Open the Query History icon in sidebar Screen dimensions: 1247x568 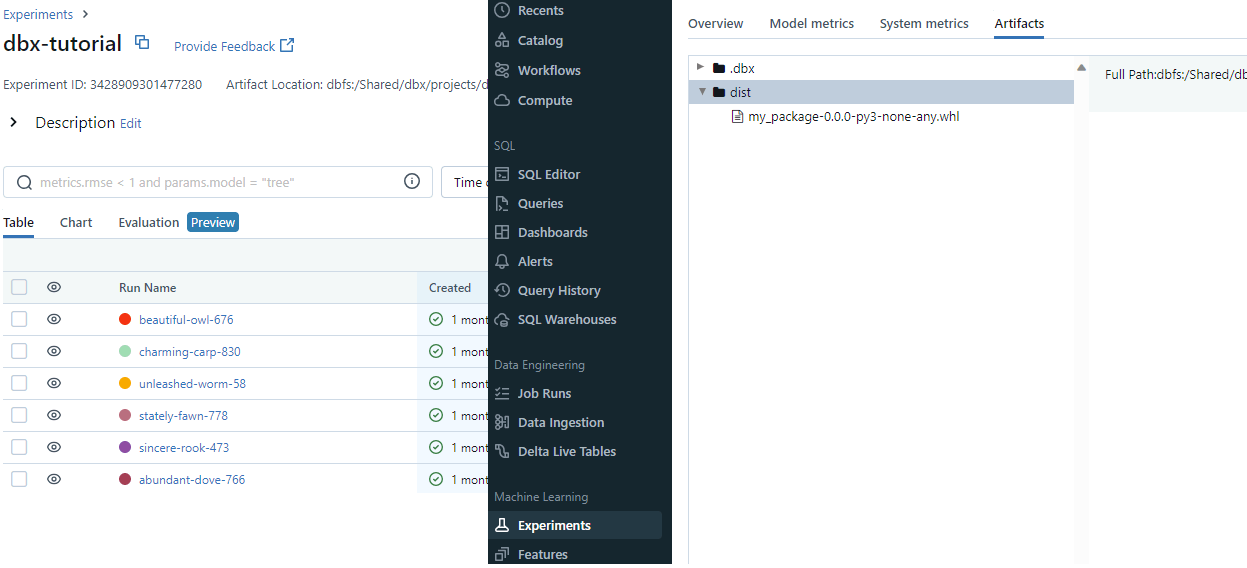502,290
